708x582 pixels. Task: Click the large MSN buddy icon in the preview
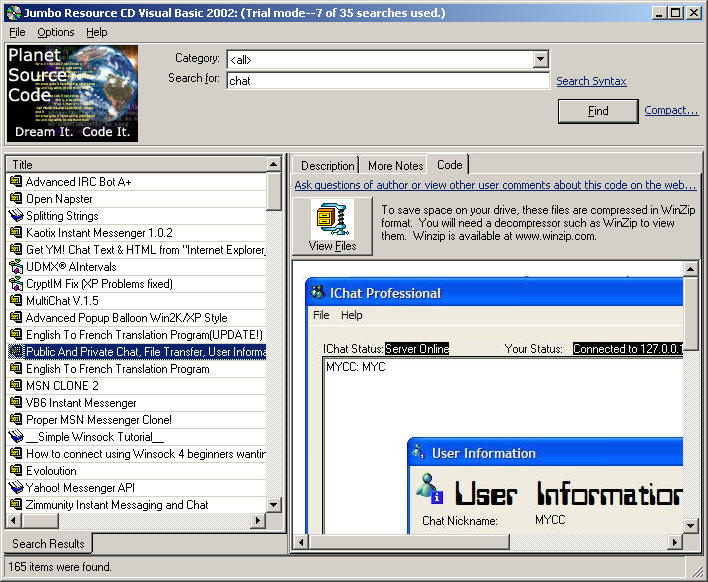click(428, 489)
